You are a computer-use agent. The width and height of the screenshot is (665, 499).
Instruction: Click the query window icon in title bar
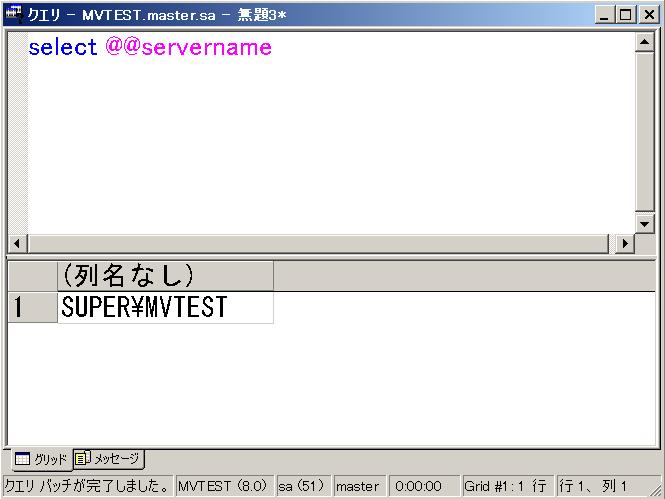pyautogui.click(x=14, y=14)
